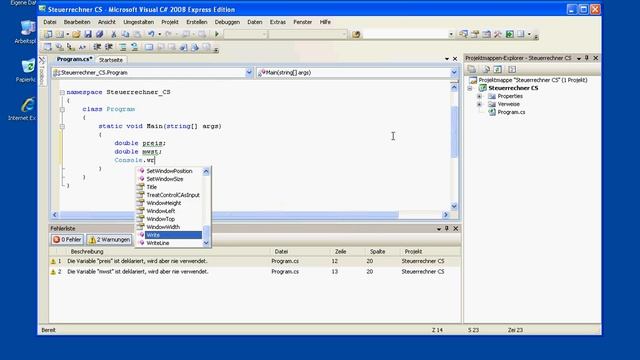Click Show All Files icon in Projektmappen-Explorer
The height and width of the screenshot is (360, 640).
tap(486, 69)
